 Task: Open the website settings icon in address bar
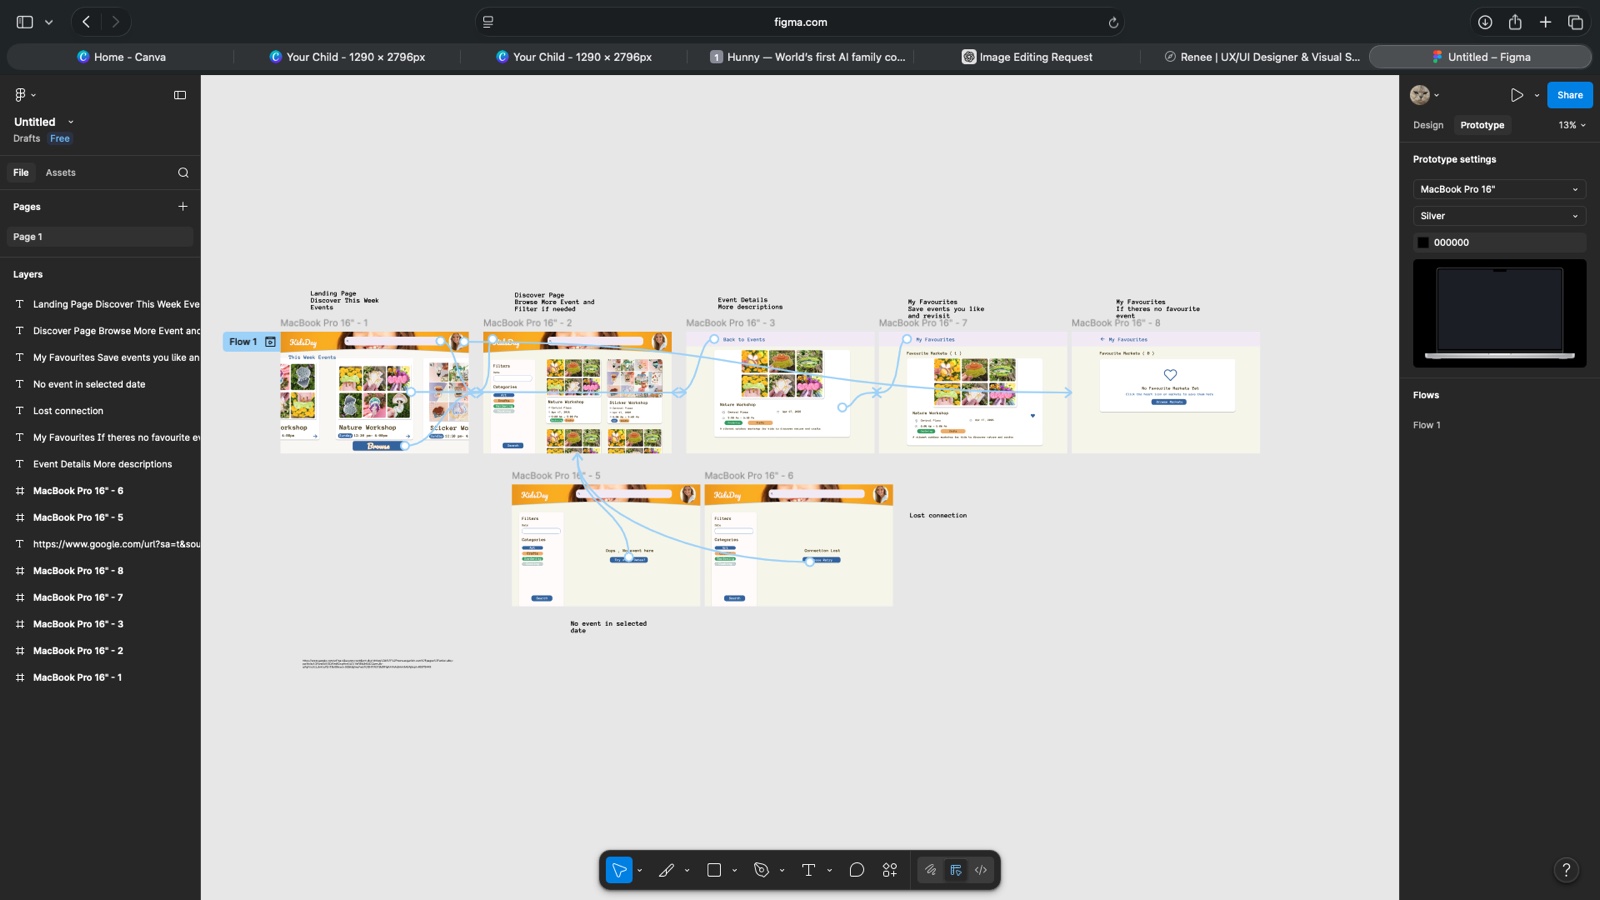(488, 22)
